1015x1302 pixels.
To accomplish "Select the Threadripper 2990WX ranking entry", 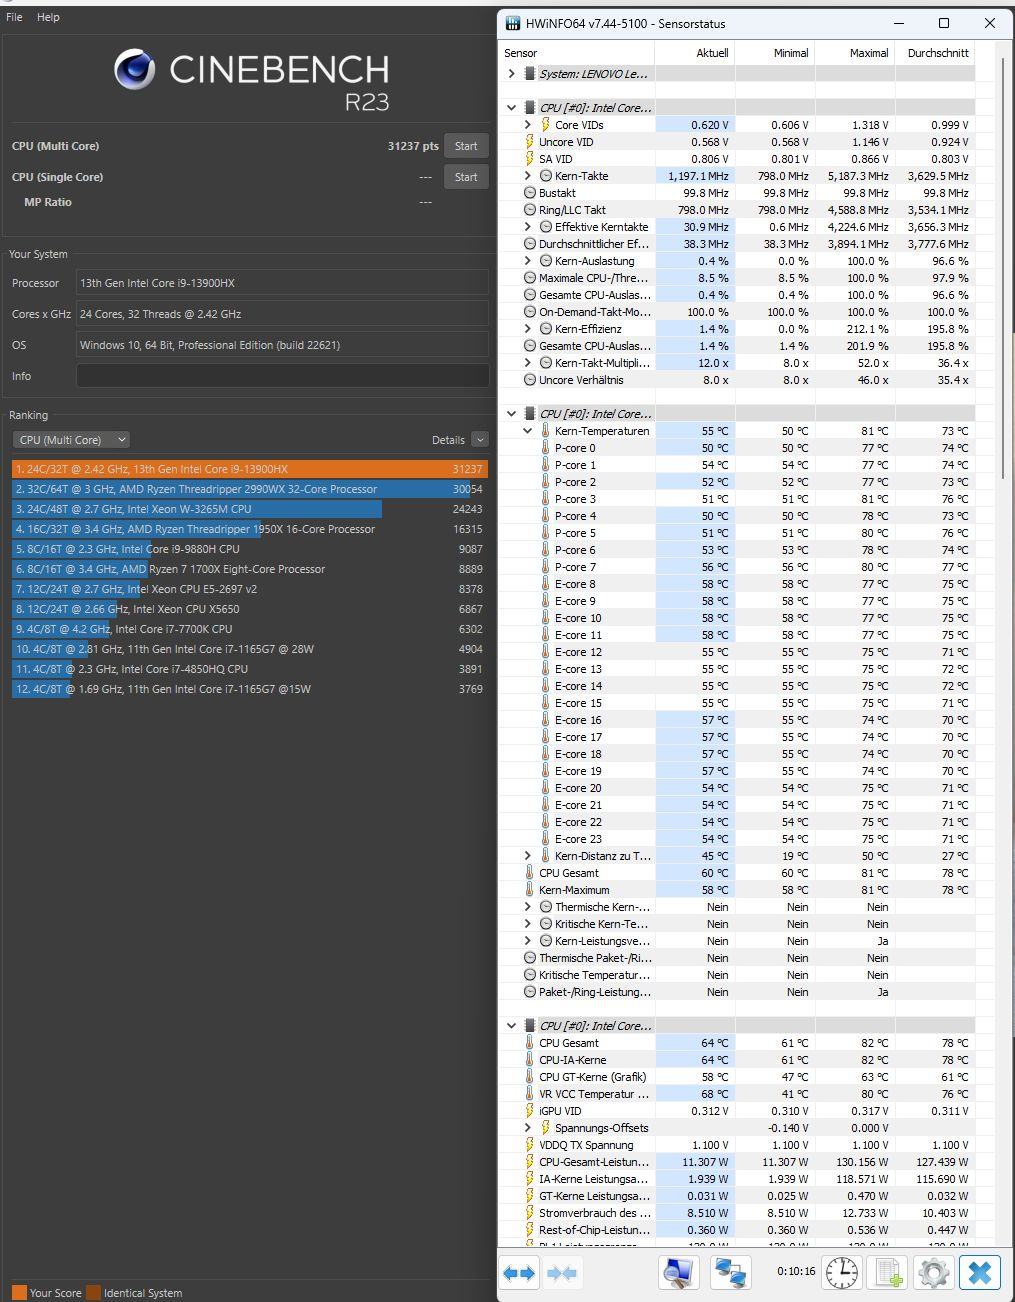I will (250, 489).
